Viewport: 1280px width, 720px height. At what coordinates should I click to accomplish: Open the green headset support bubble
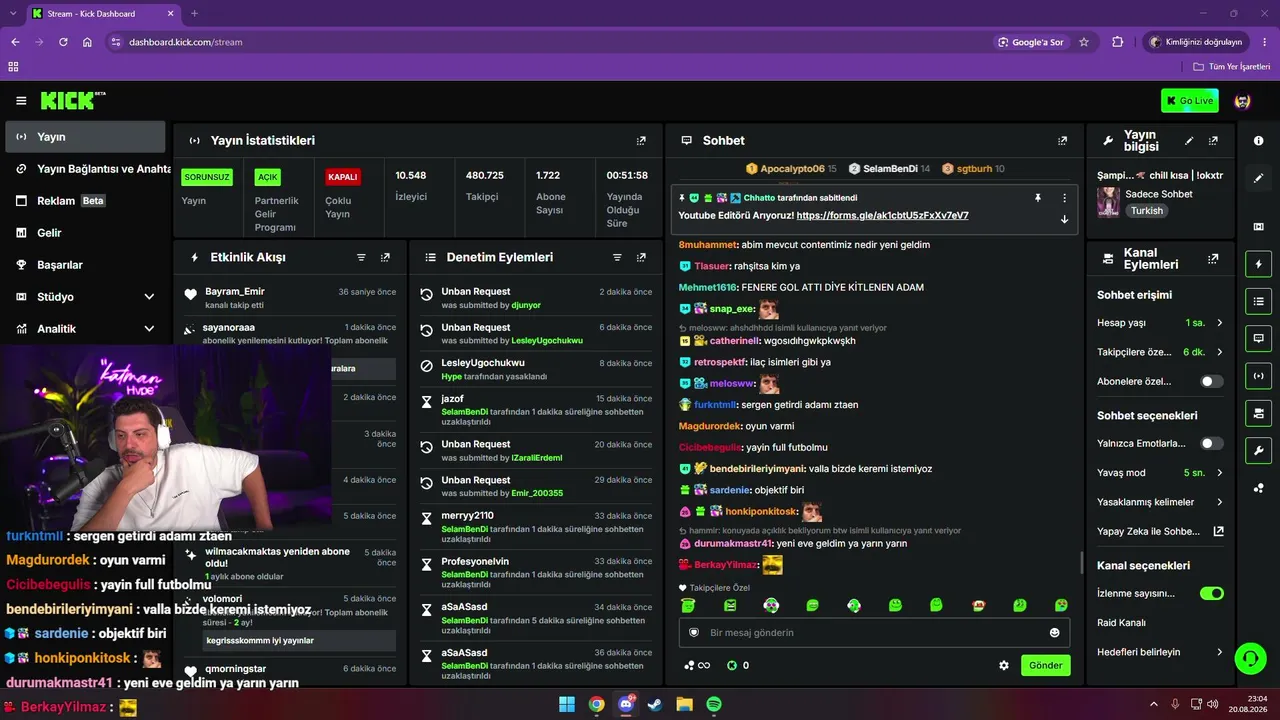[1250, 658]
